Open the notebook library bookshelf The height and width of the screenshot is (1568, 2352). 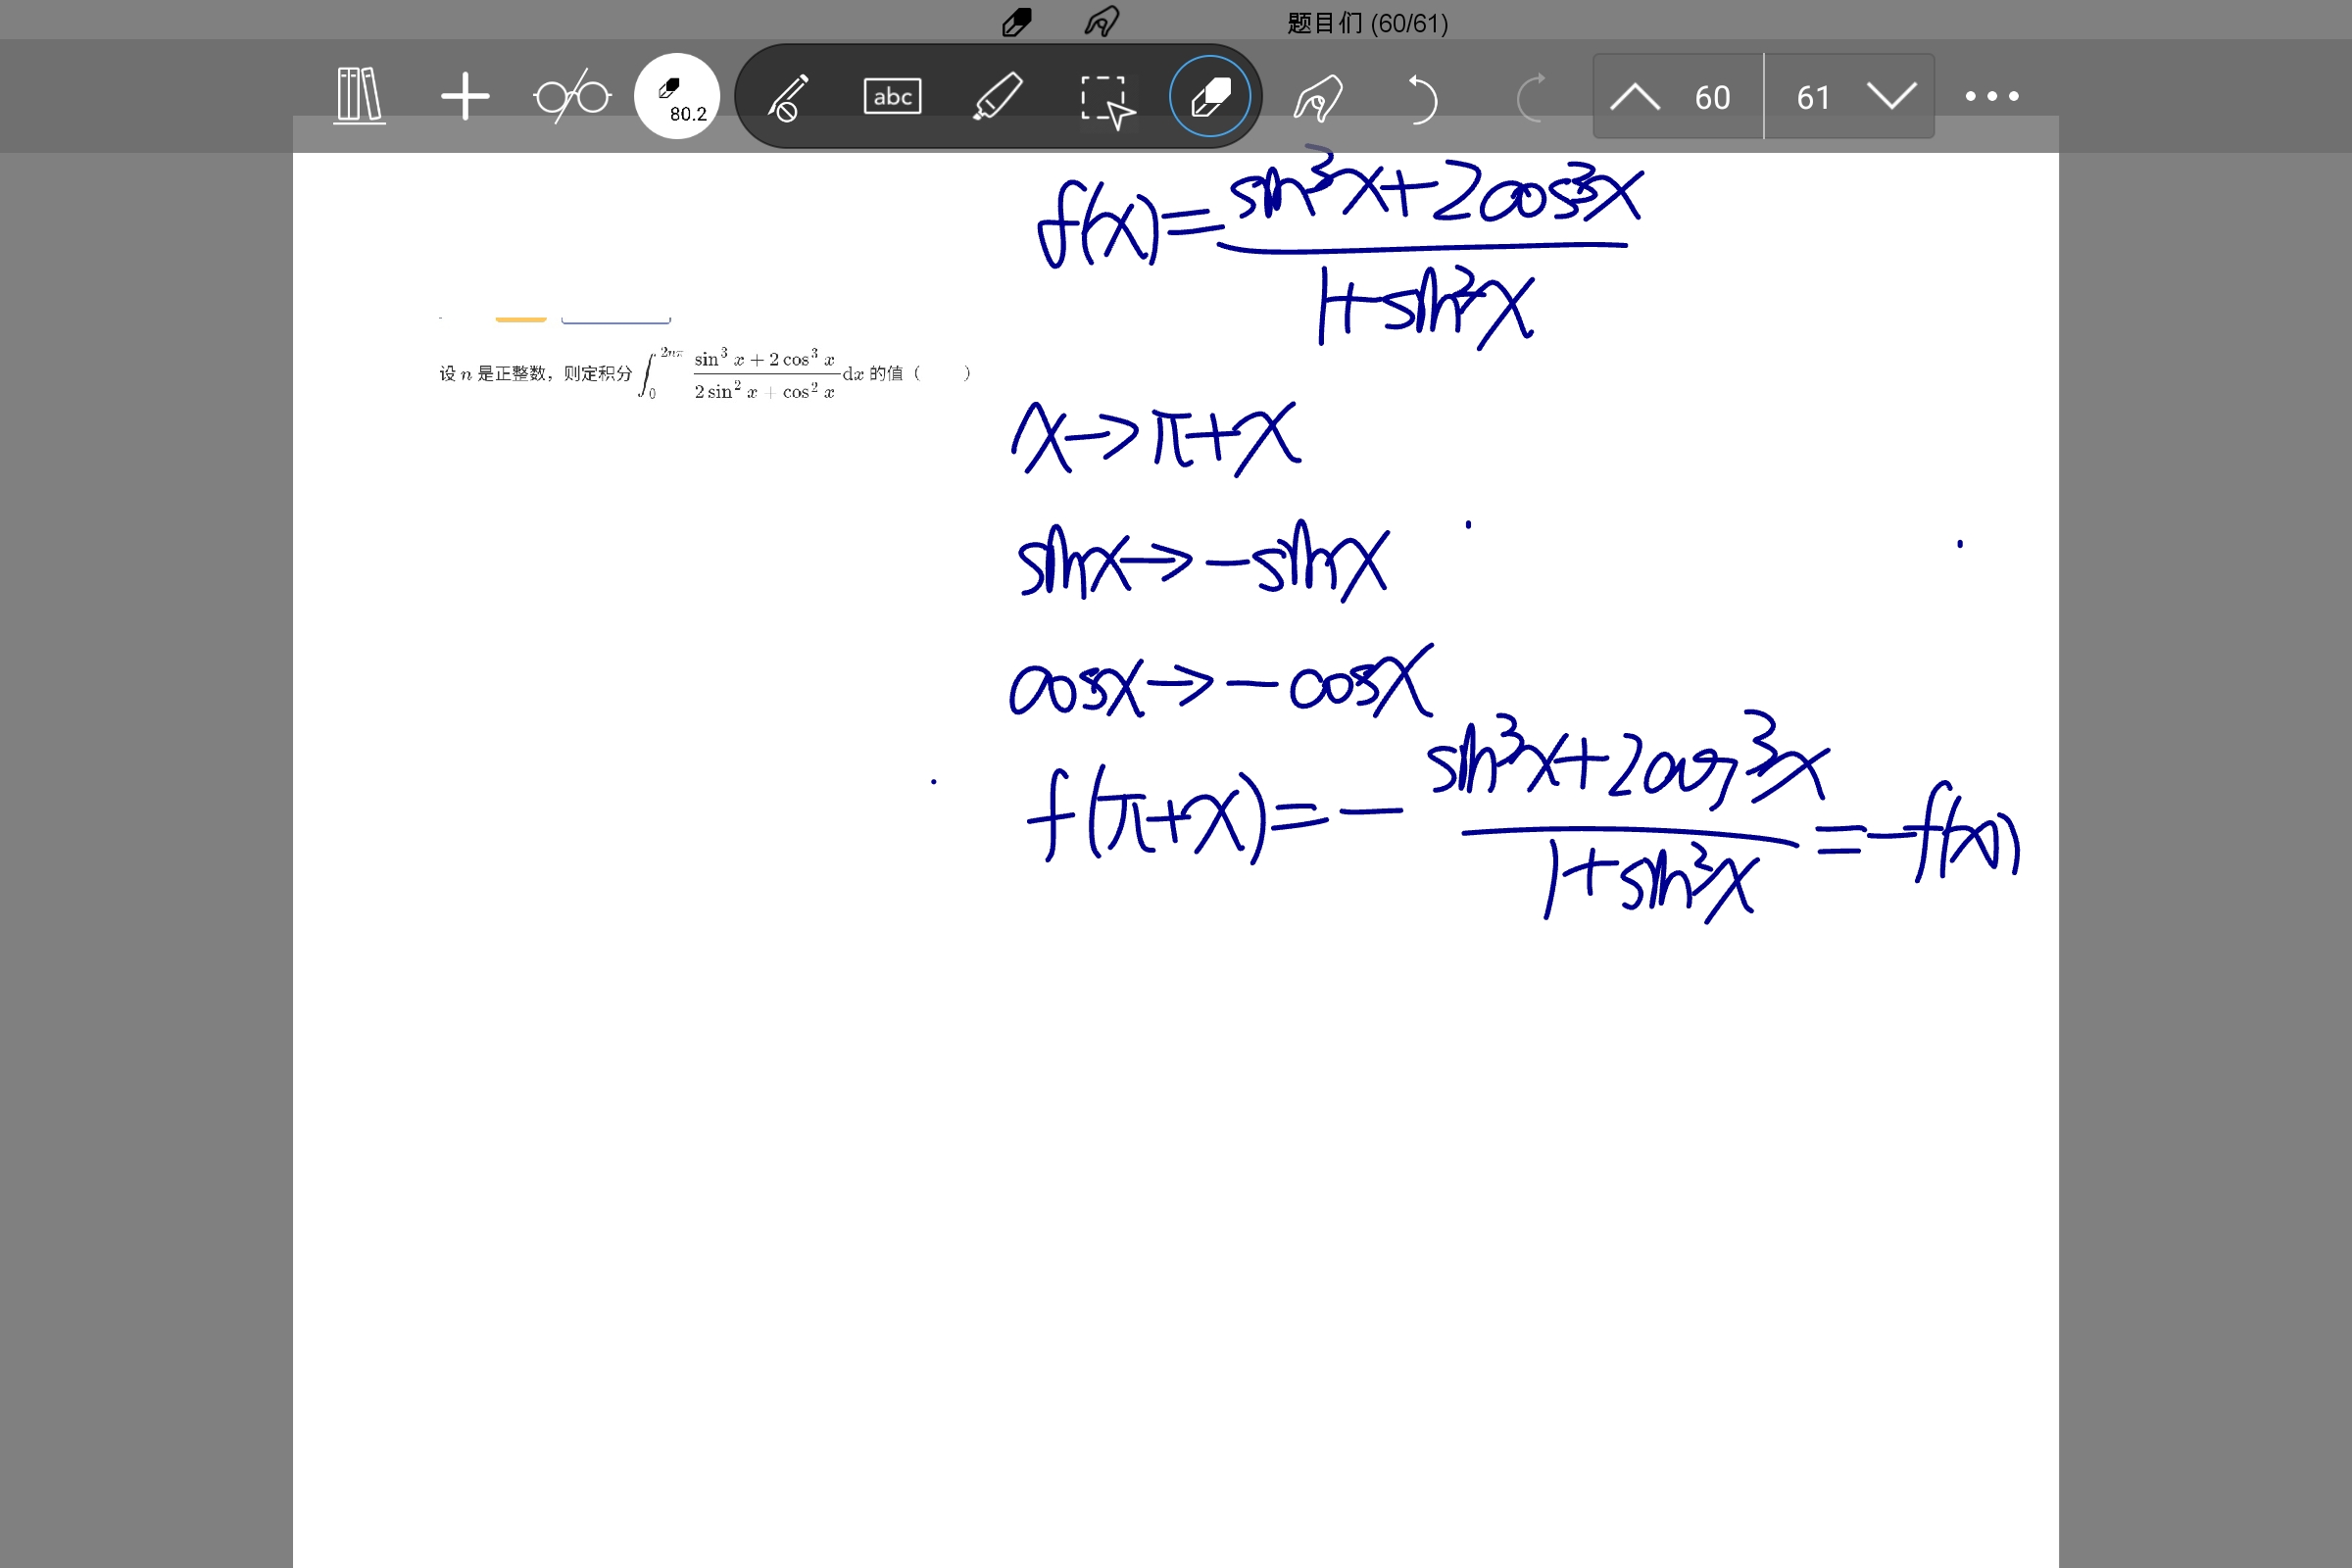tap(359, 96)
